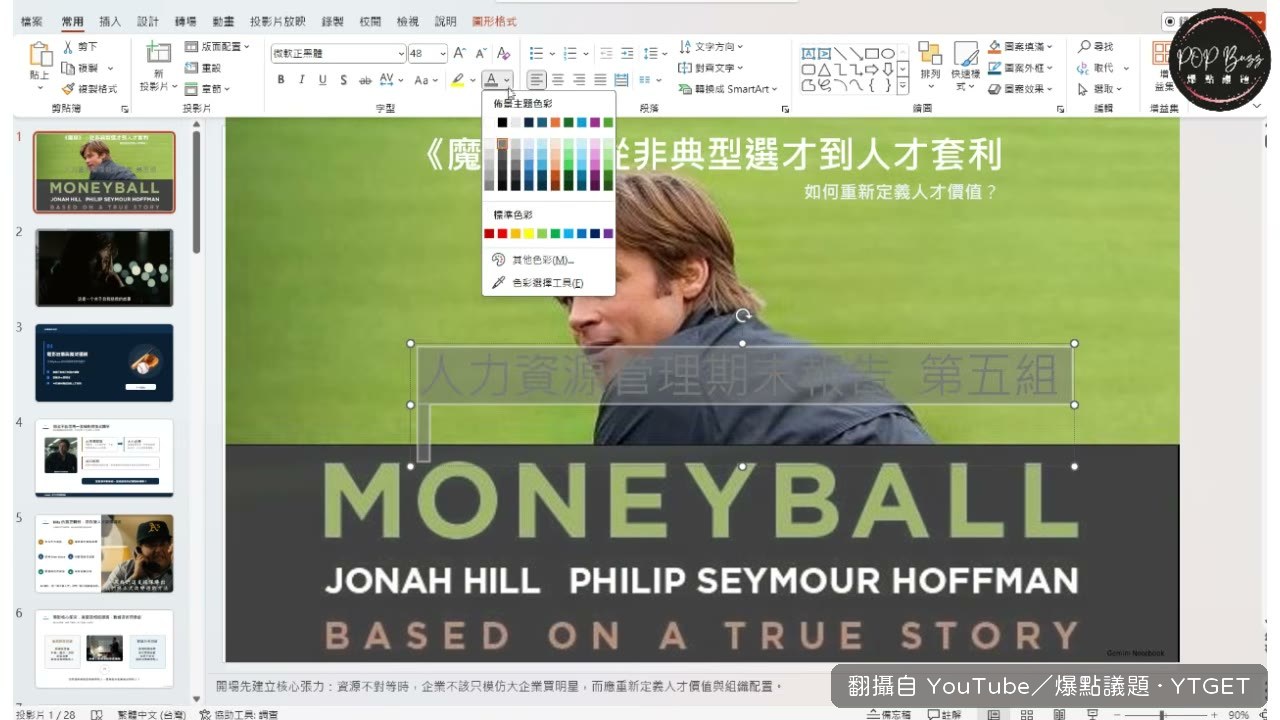Screen dimensions: 1280x720
Task: Click the Reset (重設) slide icon
Action: coord(191,68)
